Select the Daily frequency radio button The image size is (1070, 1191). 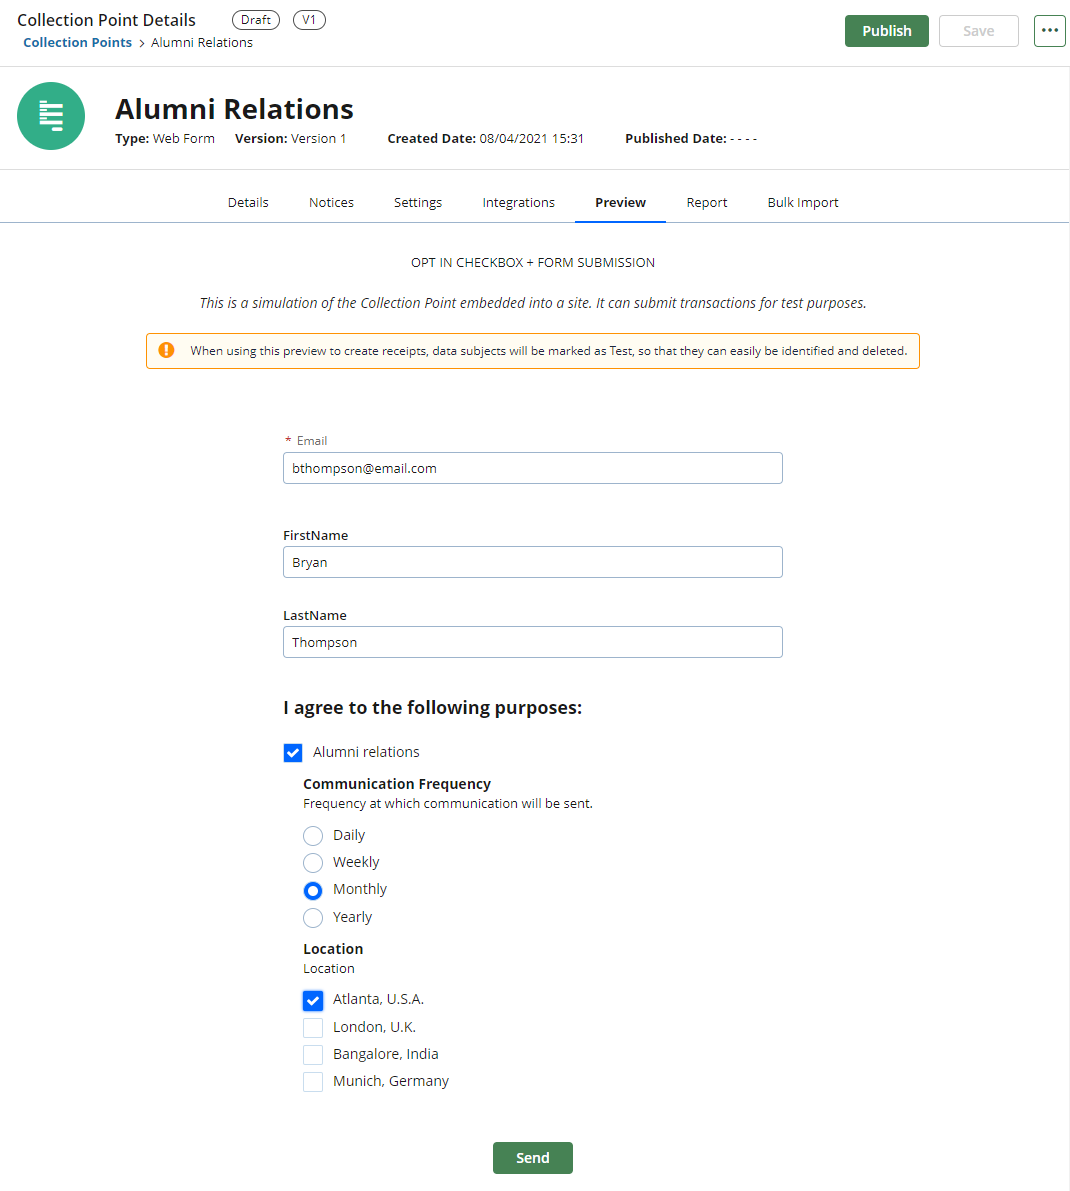(313, 836)
